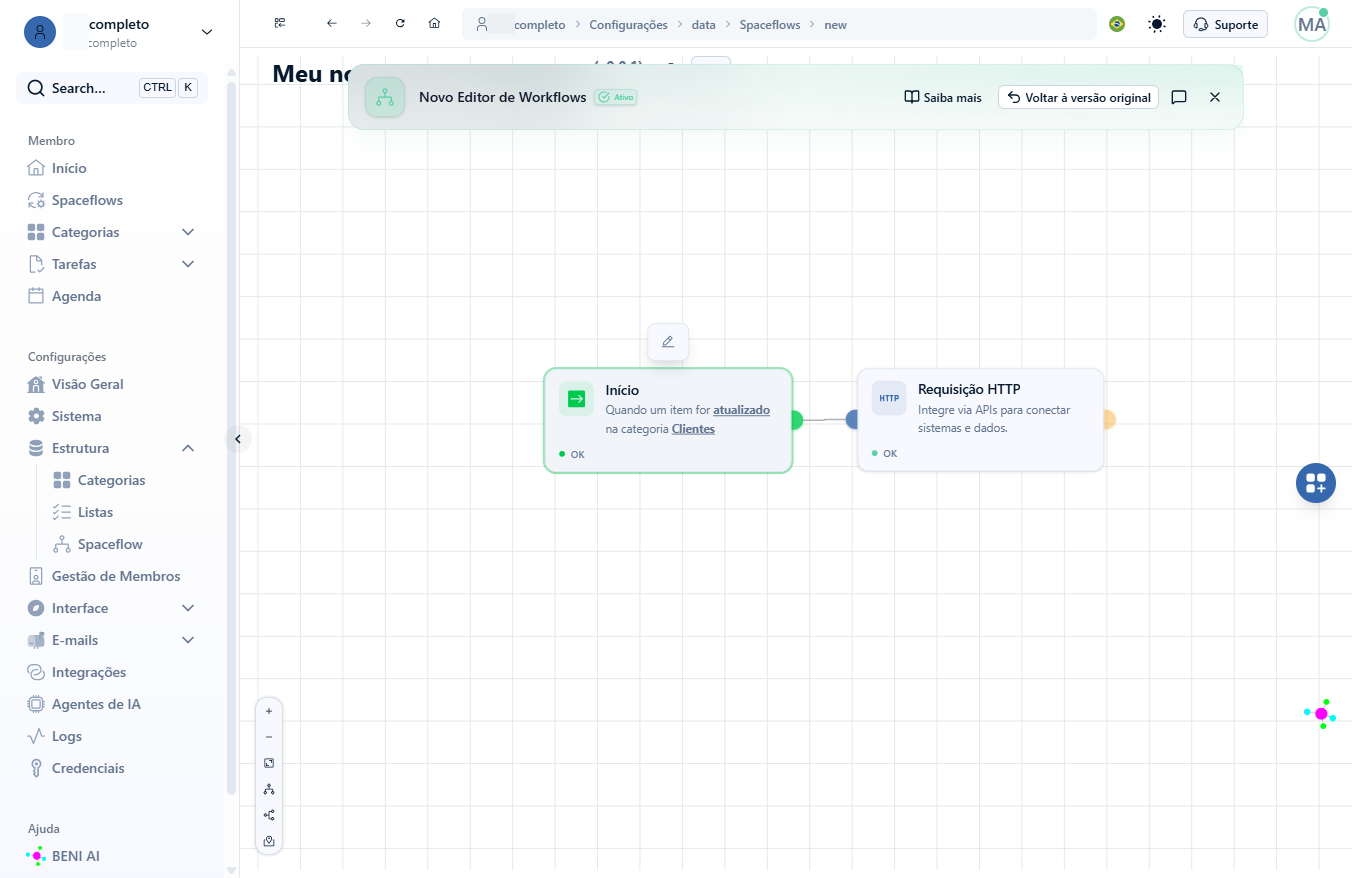Screen dimensions: 1352x878
Task: Toggle the minimap icon in canvas controls
Action: click(x=269, y=841)
